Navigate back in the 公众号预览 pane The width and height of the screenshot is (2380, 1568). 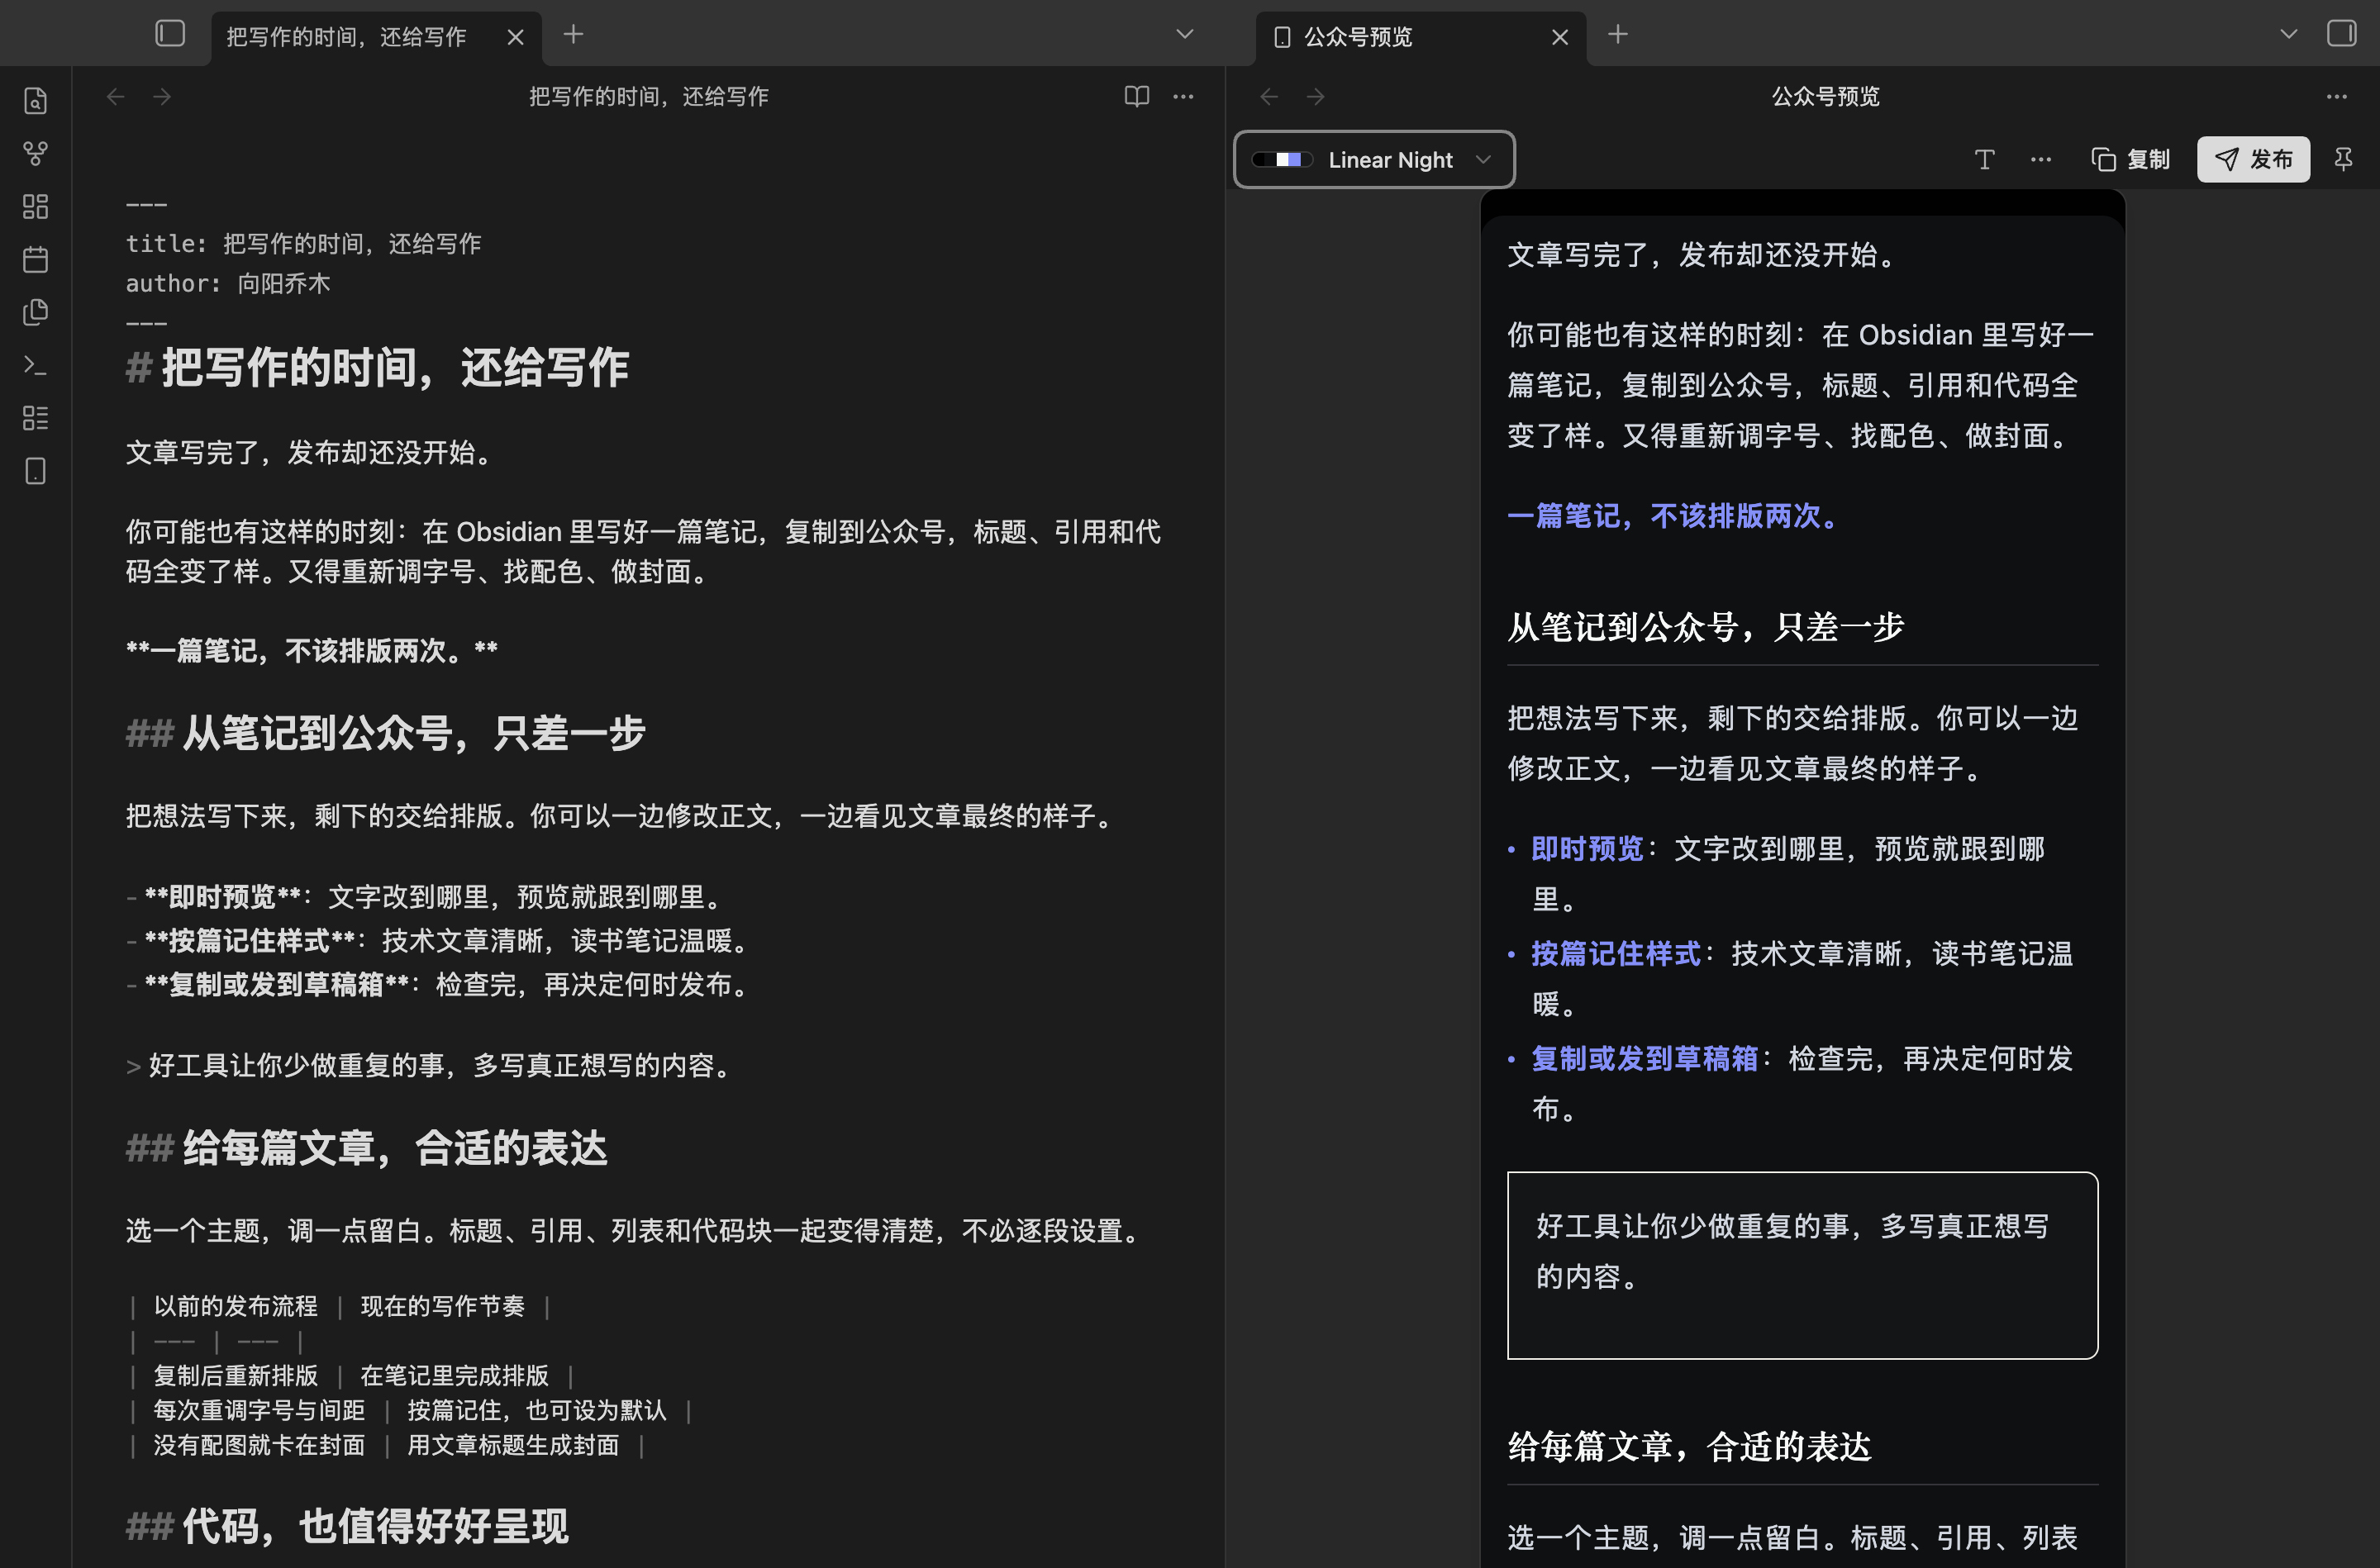[x=1269, y=97]
